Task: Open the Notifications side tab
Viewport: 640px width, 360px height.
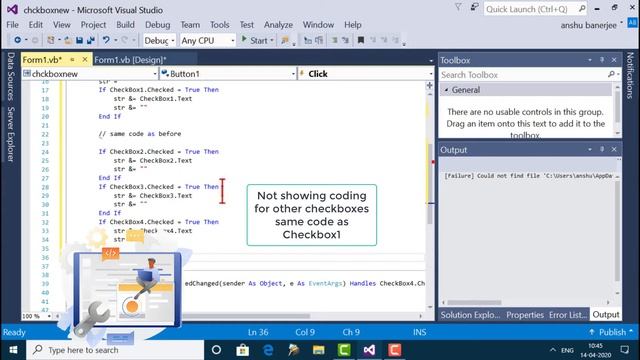Action: 630,75
